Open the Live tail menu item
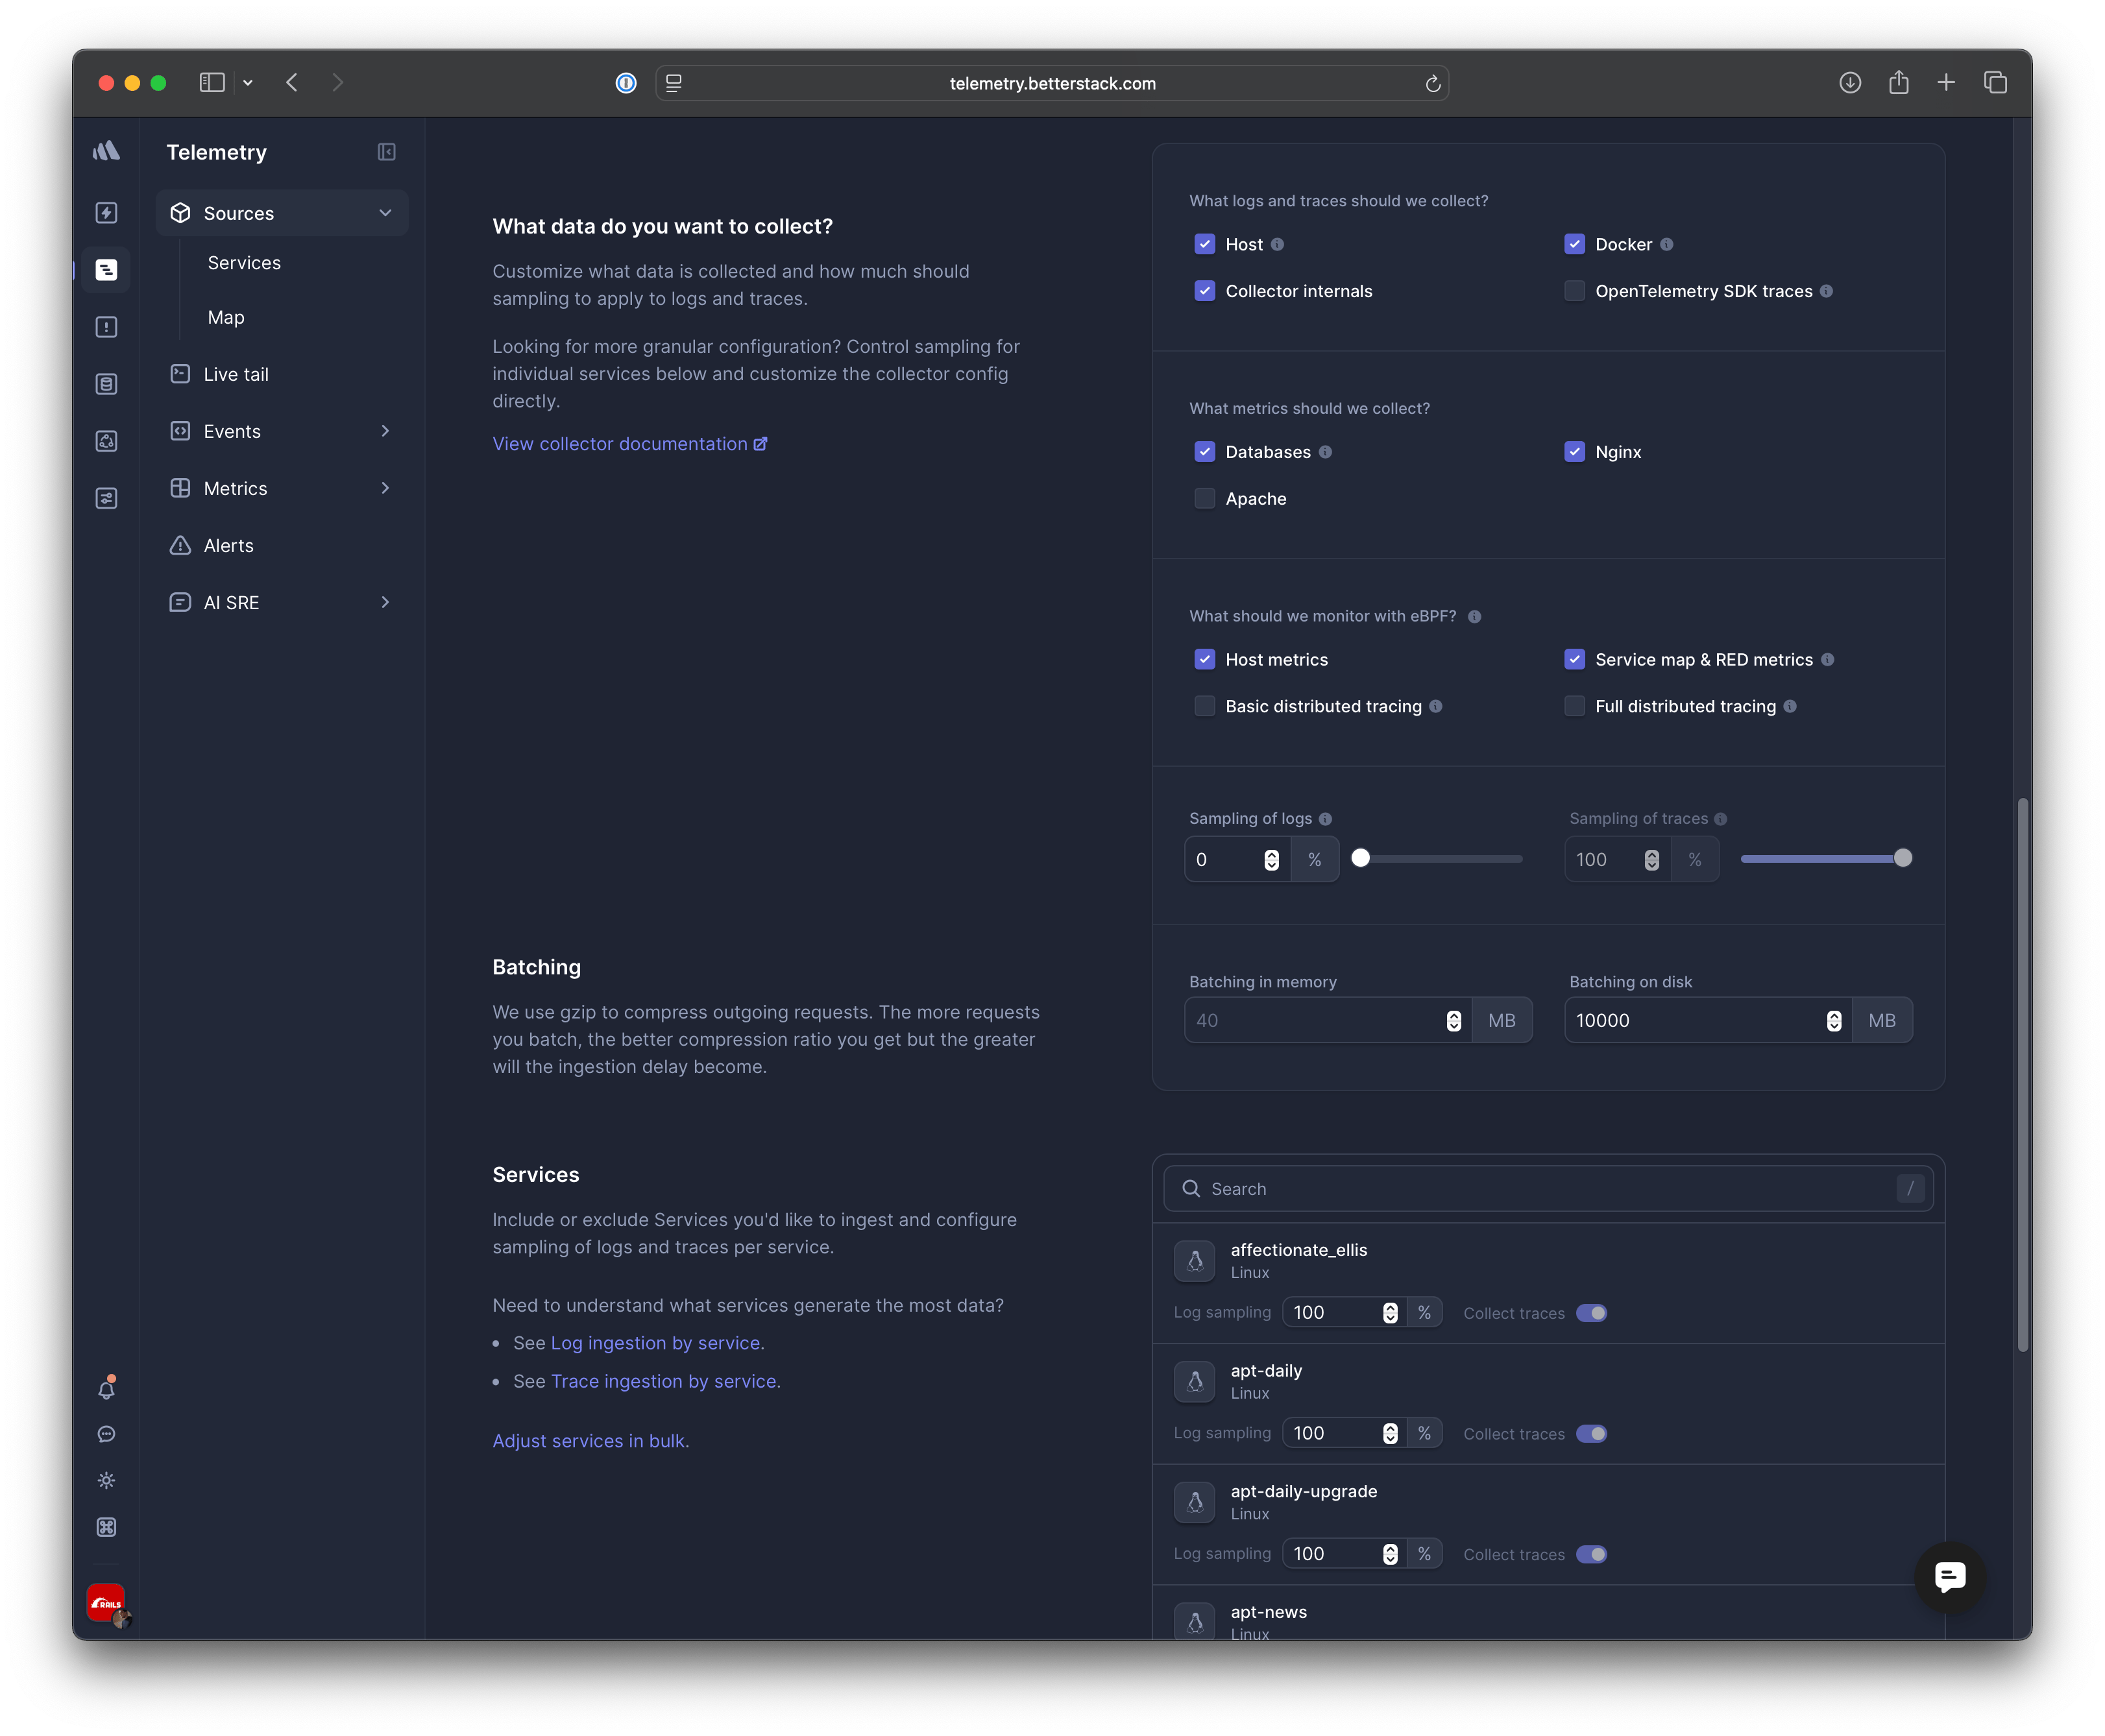The height and width of the screenshot is (1736, 2105). 235,374
